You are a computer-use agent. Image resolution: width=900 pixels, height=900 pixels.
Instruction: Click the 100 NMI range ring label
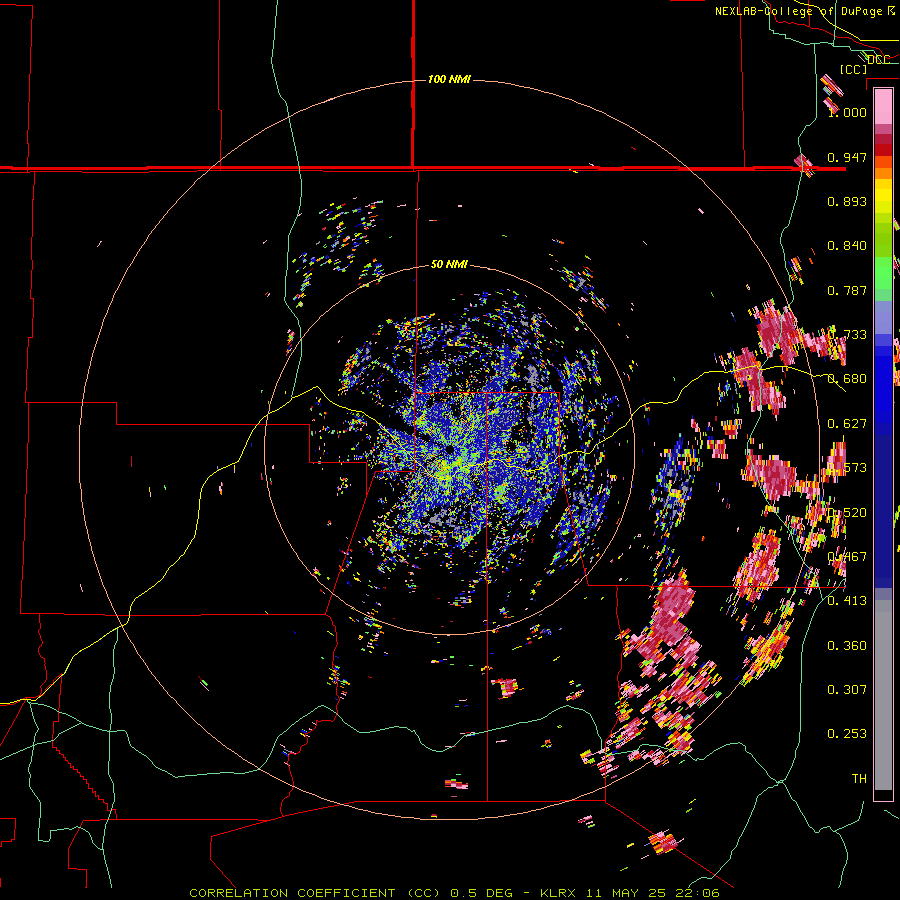click(449, 79)
